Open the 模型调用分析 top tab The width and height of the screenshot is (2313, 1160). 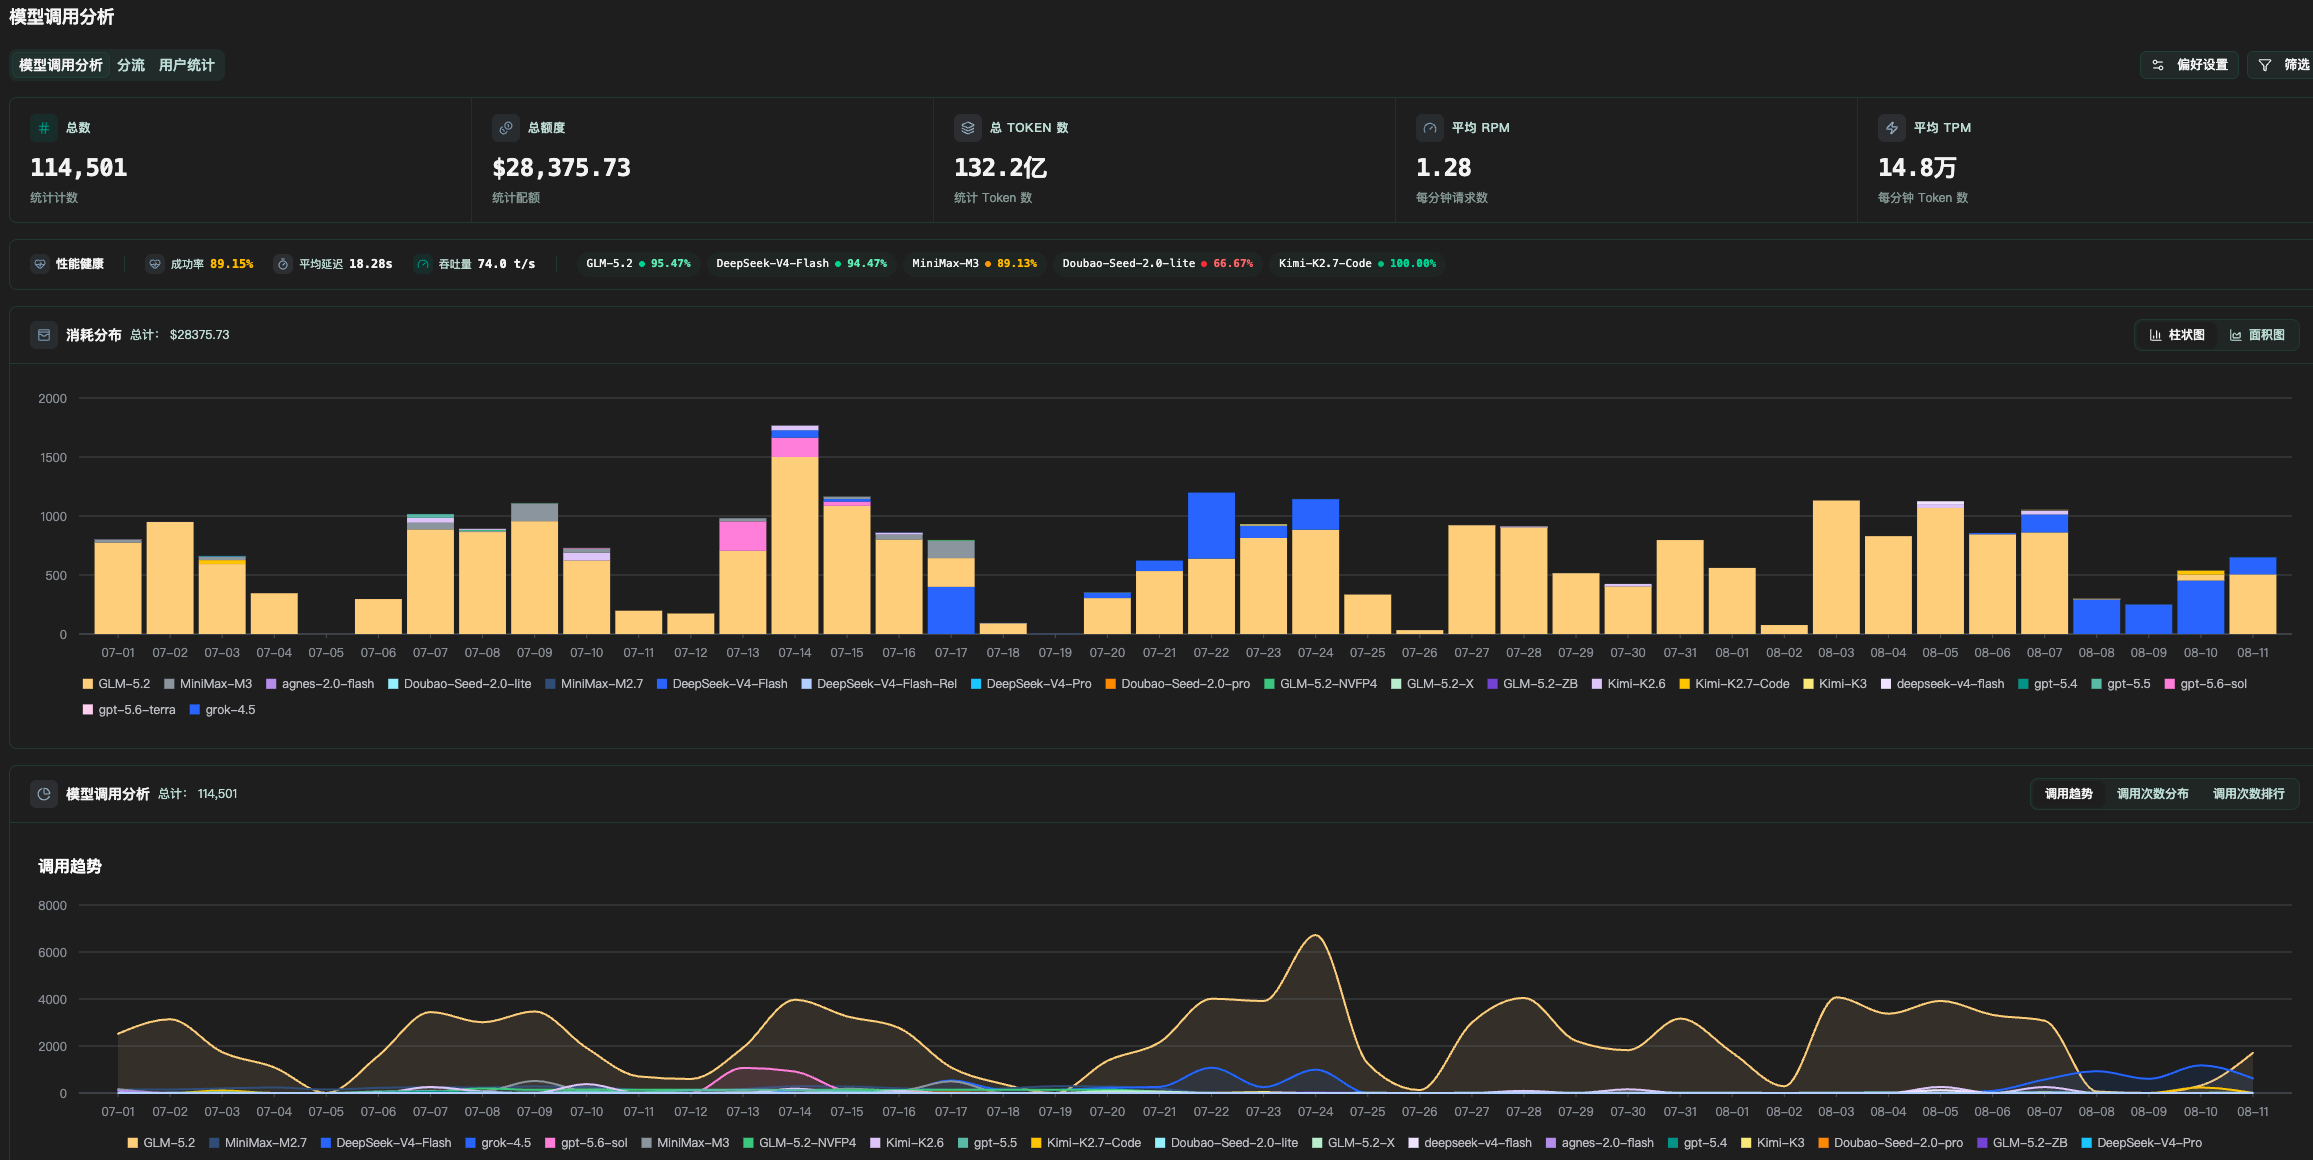(61, 65)
